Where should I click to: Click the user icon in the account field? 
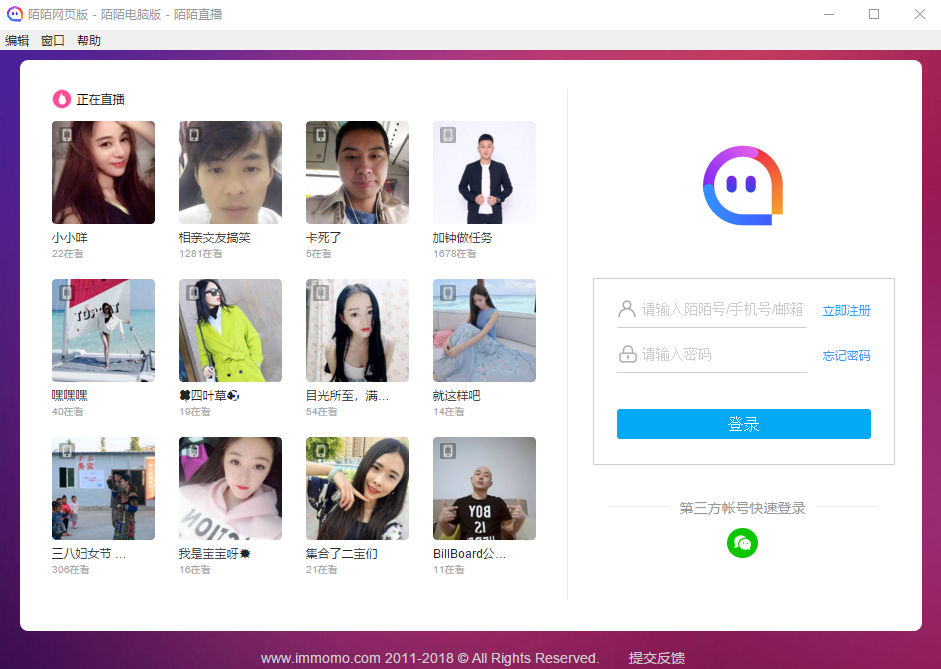coord(627,309)
